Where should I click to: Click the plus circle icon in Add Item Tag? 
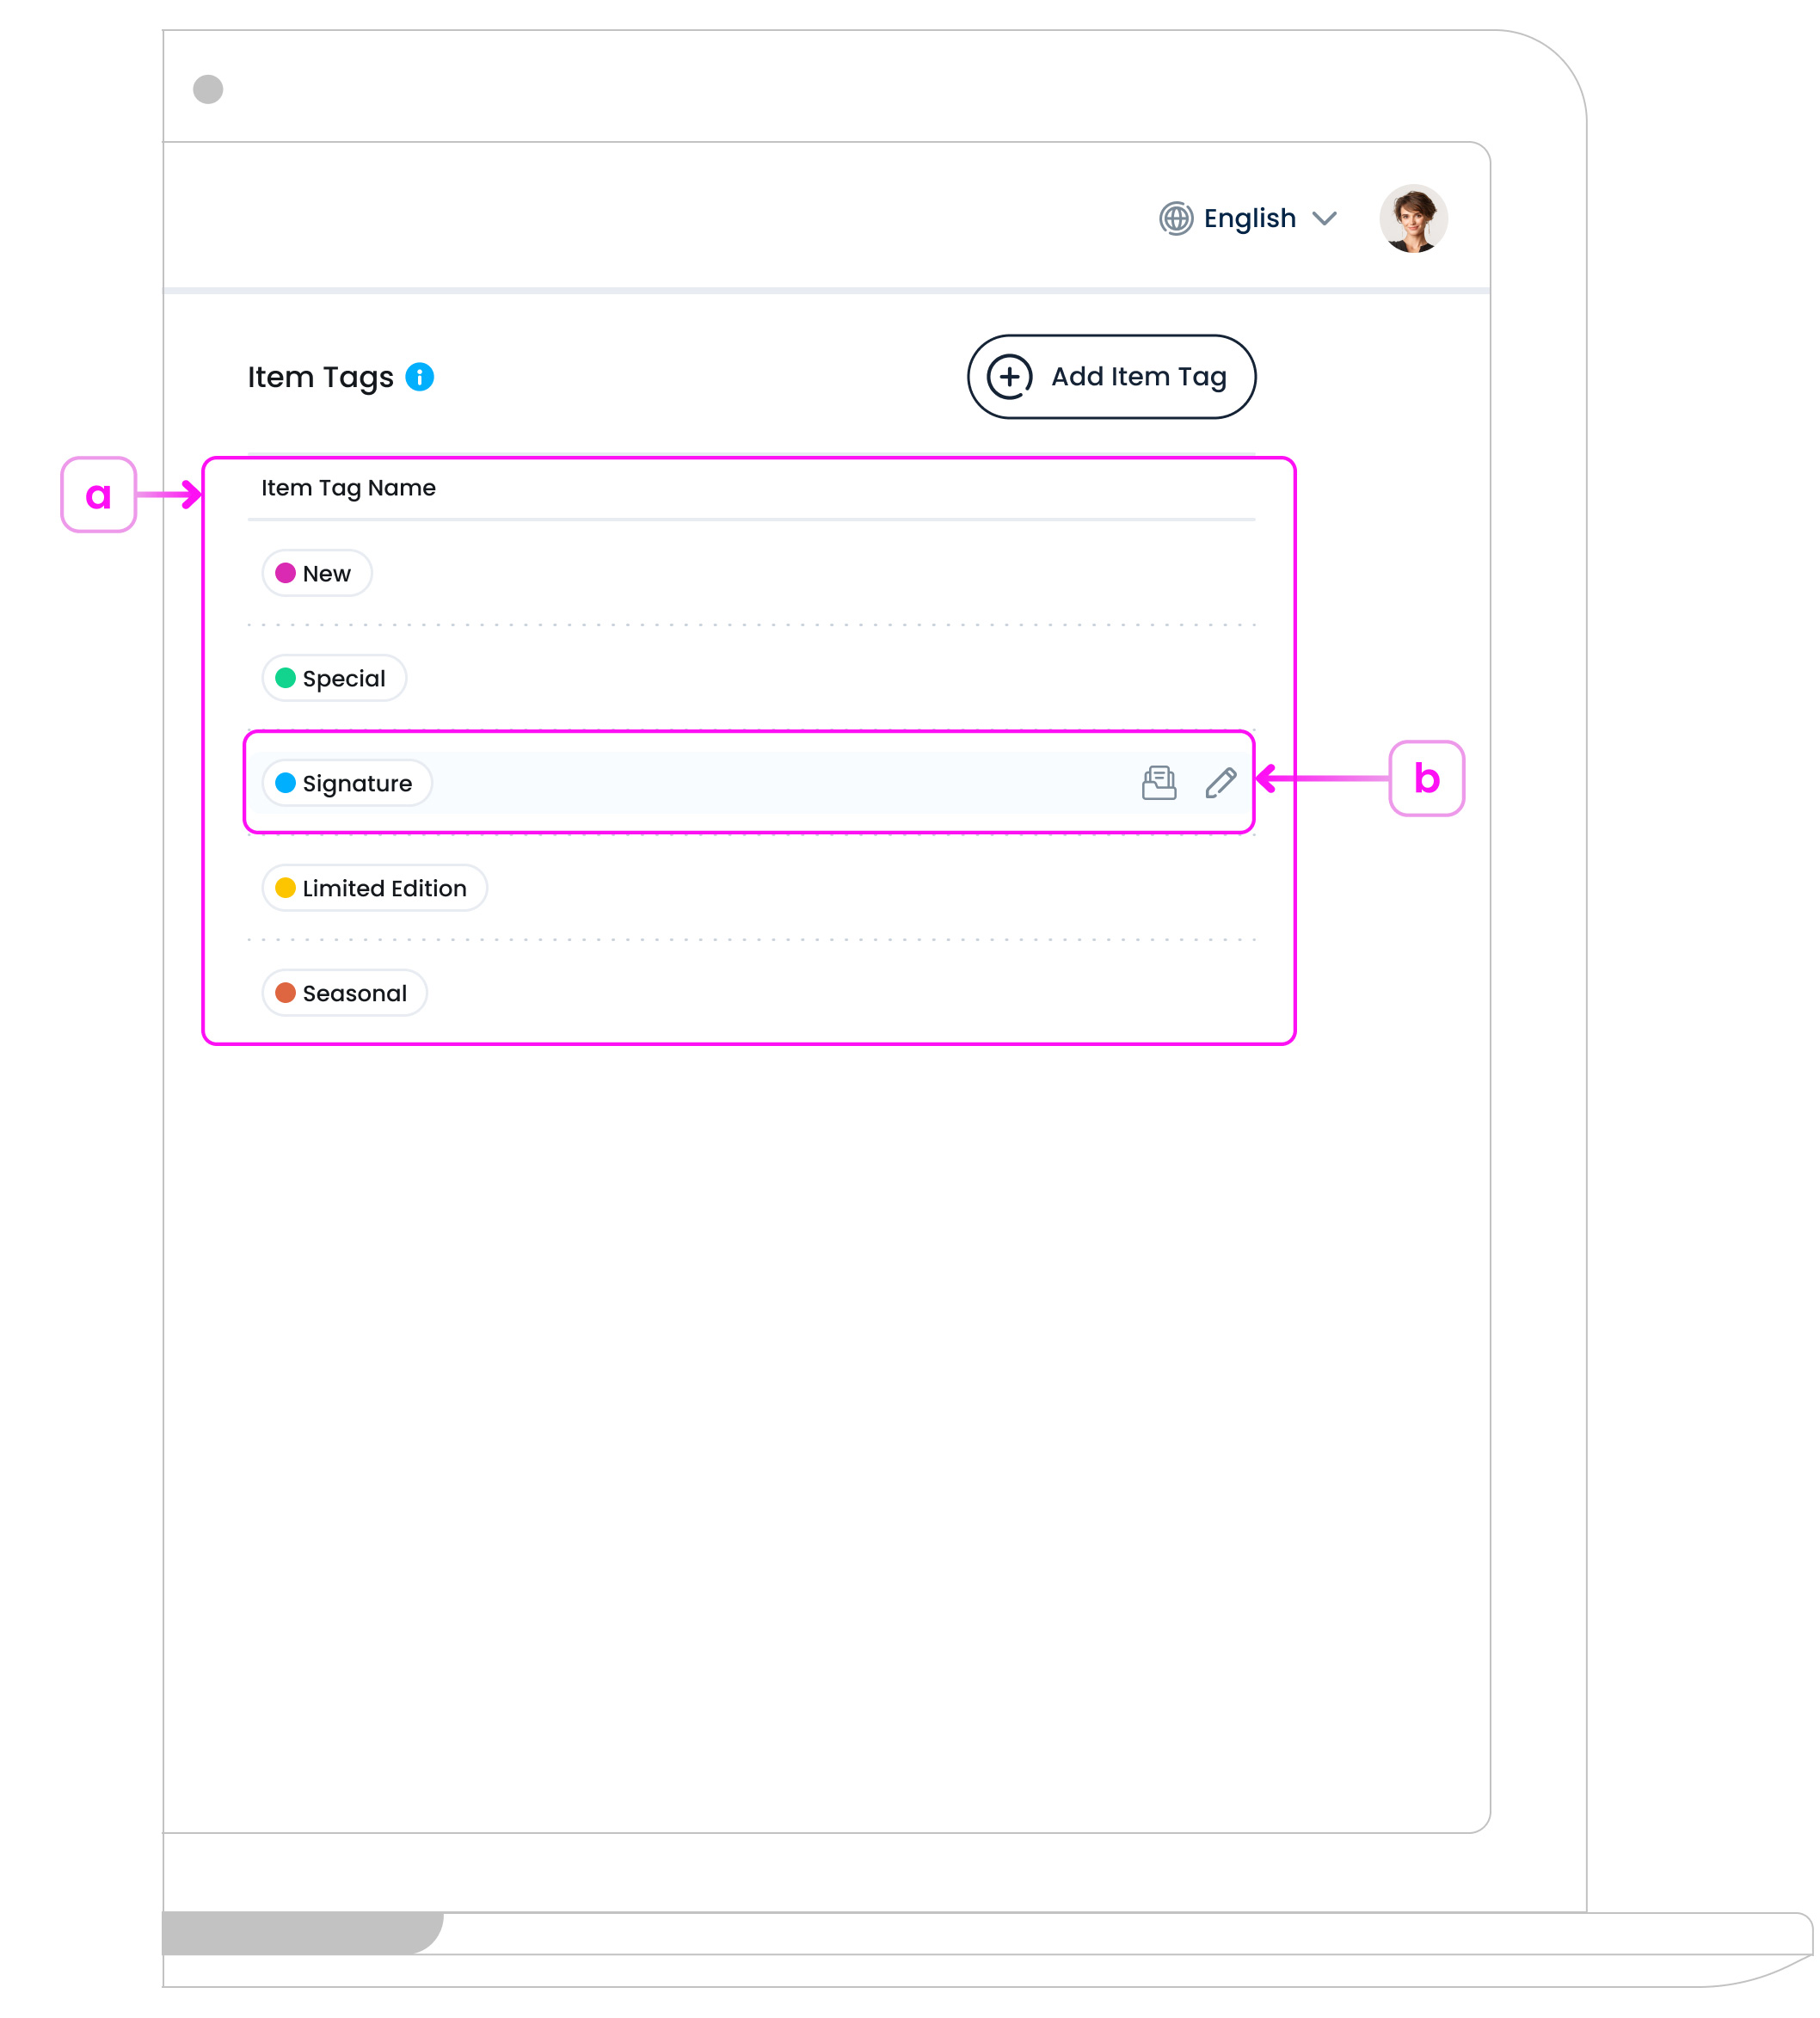pyautogui.click(x=1009, y=377)
